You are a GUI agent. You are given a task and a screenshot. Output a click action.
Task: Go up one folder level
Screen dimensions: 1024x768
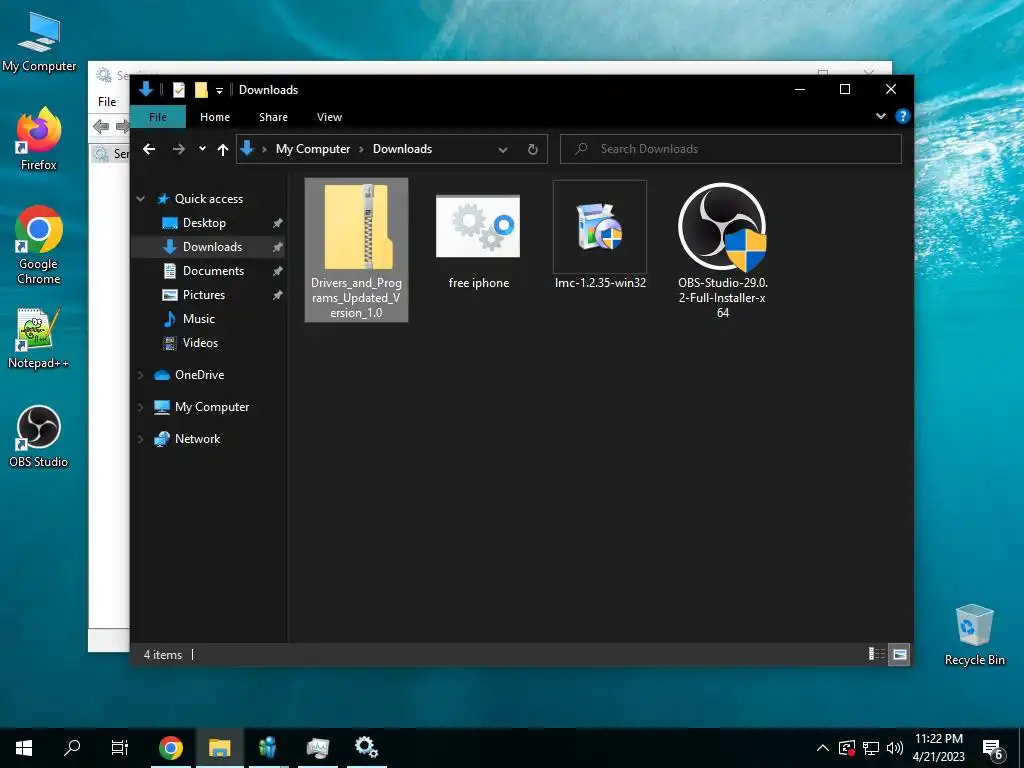pos(223,150)
